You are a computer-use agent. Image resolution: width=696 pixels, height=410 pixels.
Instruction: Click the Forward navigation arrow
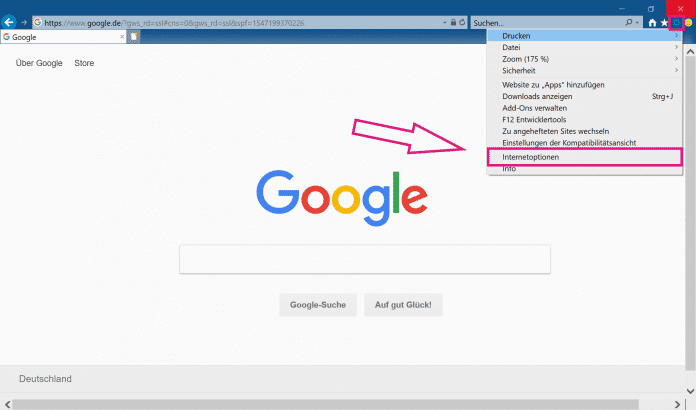(x=23, y=22)
